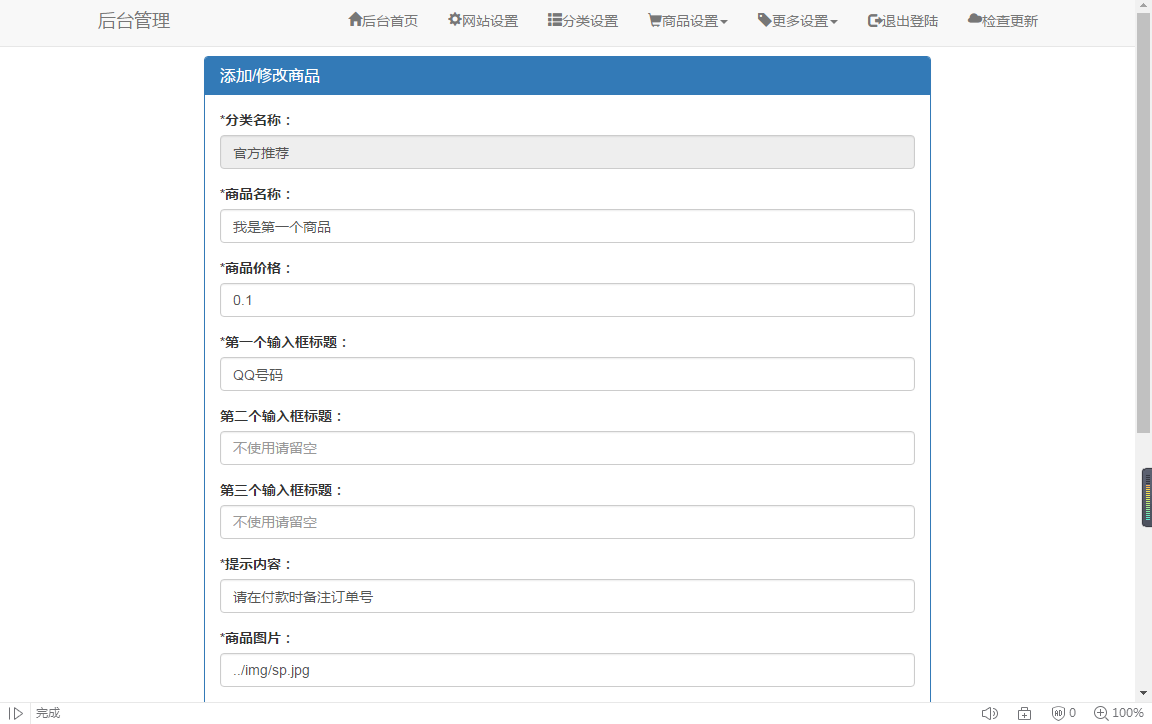
Task: Open the 网站设置 menu text
Action: click(490, 21)
